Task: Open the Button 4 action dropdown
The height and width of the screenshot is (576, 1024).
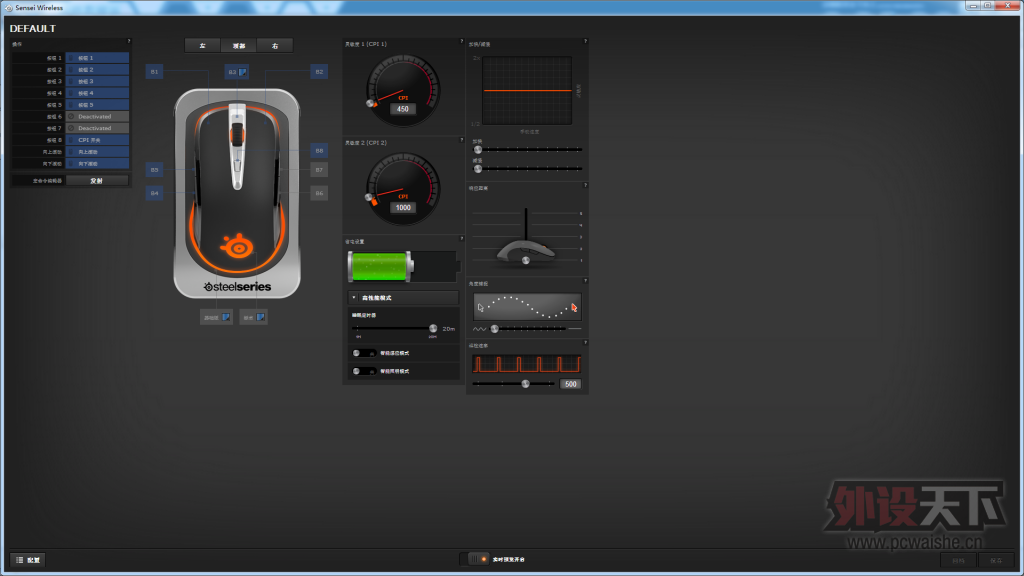Action: [x=97, y=93]
